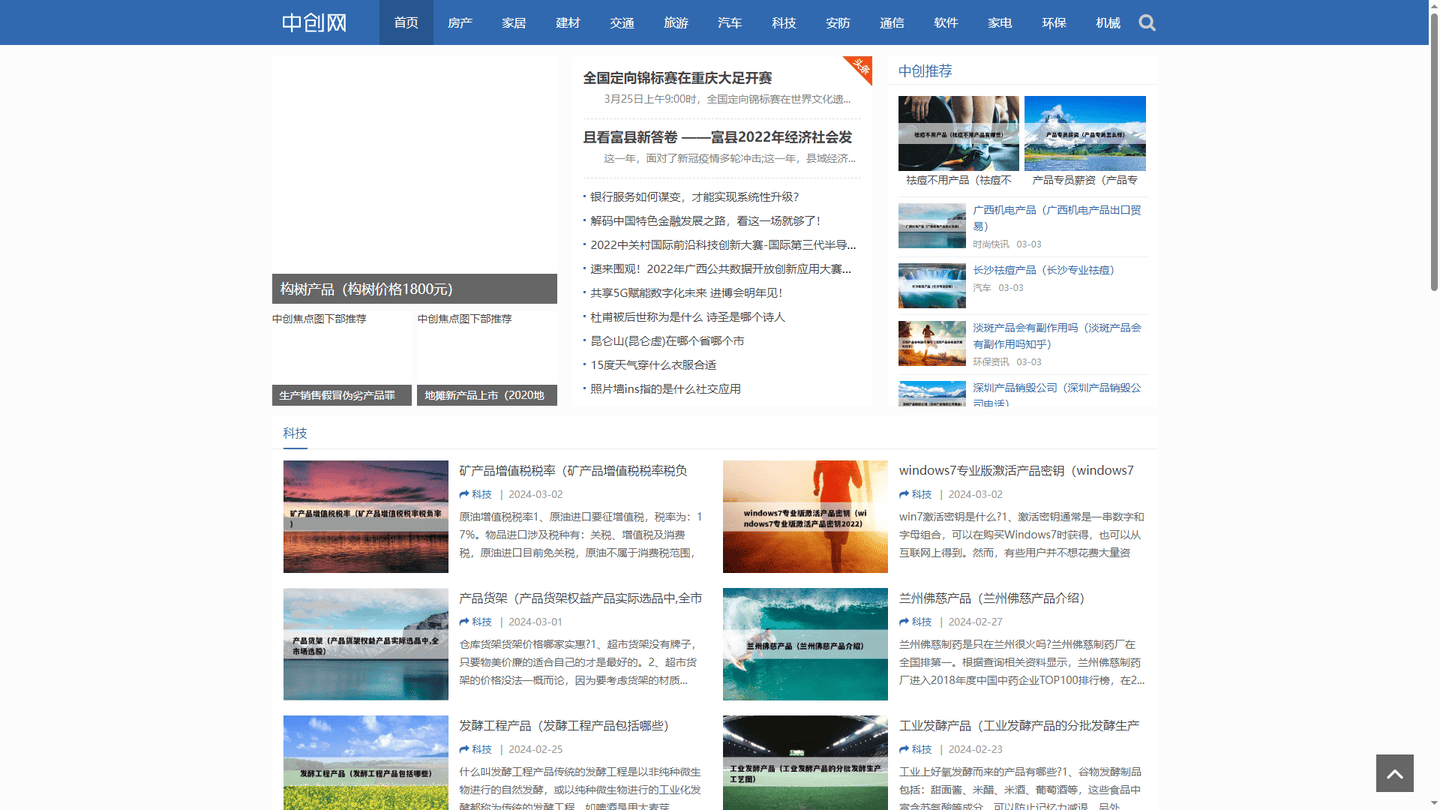Screen dimensions: 1440x810
Task: Open 深圳产品销毁公司 recommended link
Action: pyautogui.click(x=1057, y=395)
